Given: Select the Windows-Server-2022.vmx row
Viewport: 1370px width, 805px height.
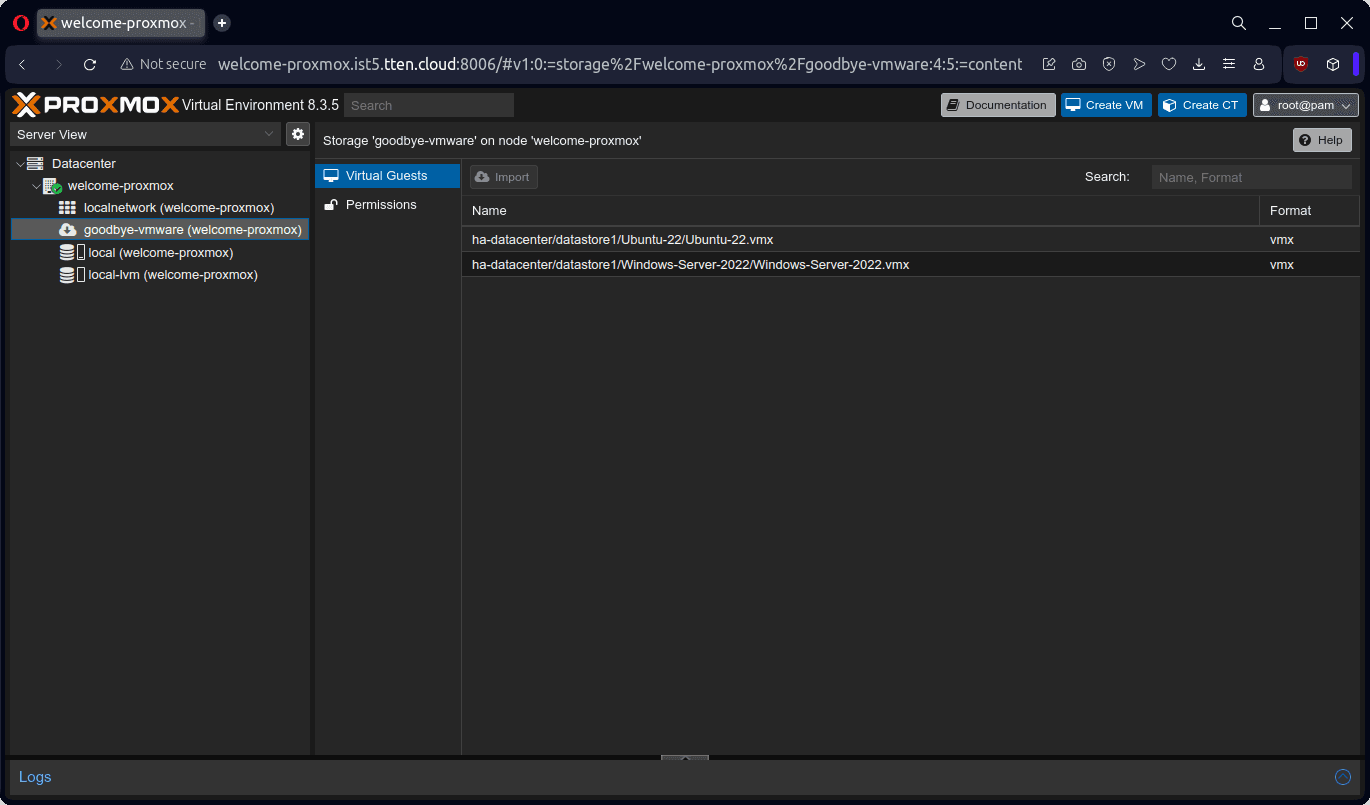Looking at the screenshot, I should (910, 265).
